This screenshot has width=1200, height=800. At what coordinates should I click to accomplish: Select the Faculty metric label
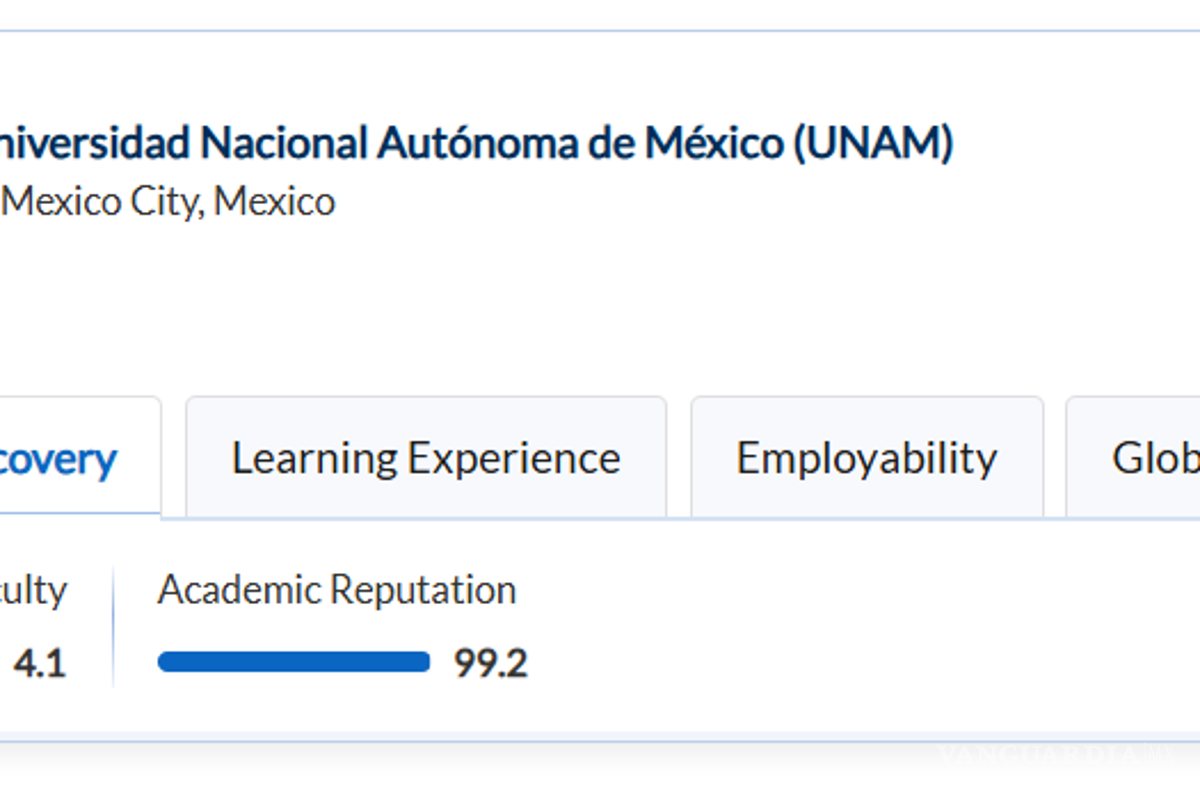[x=32, y=590]
